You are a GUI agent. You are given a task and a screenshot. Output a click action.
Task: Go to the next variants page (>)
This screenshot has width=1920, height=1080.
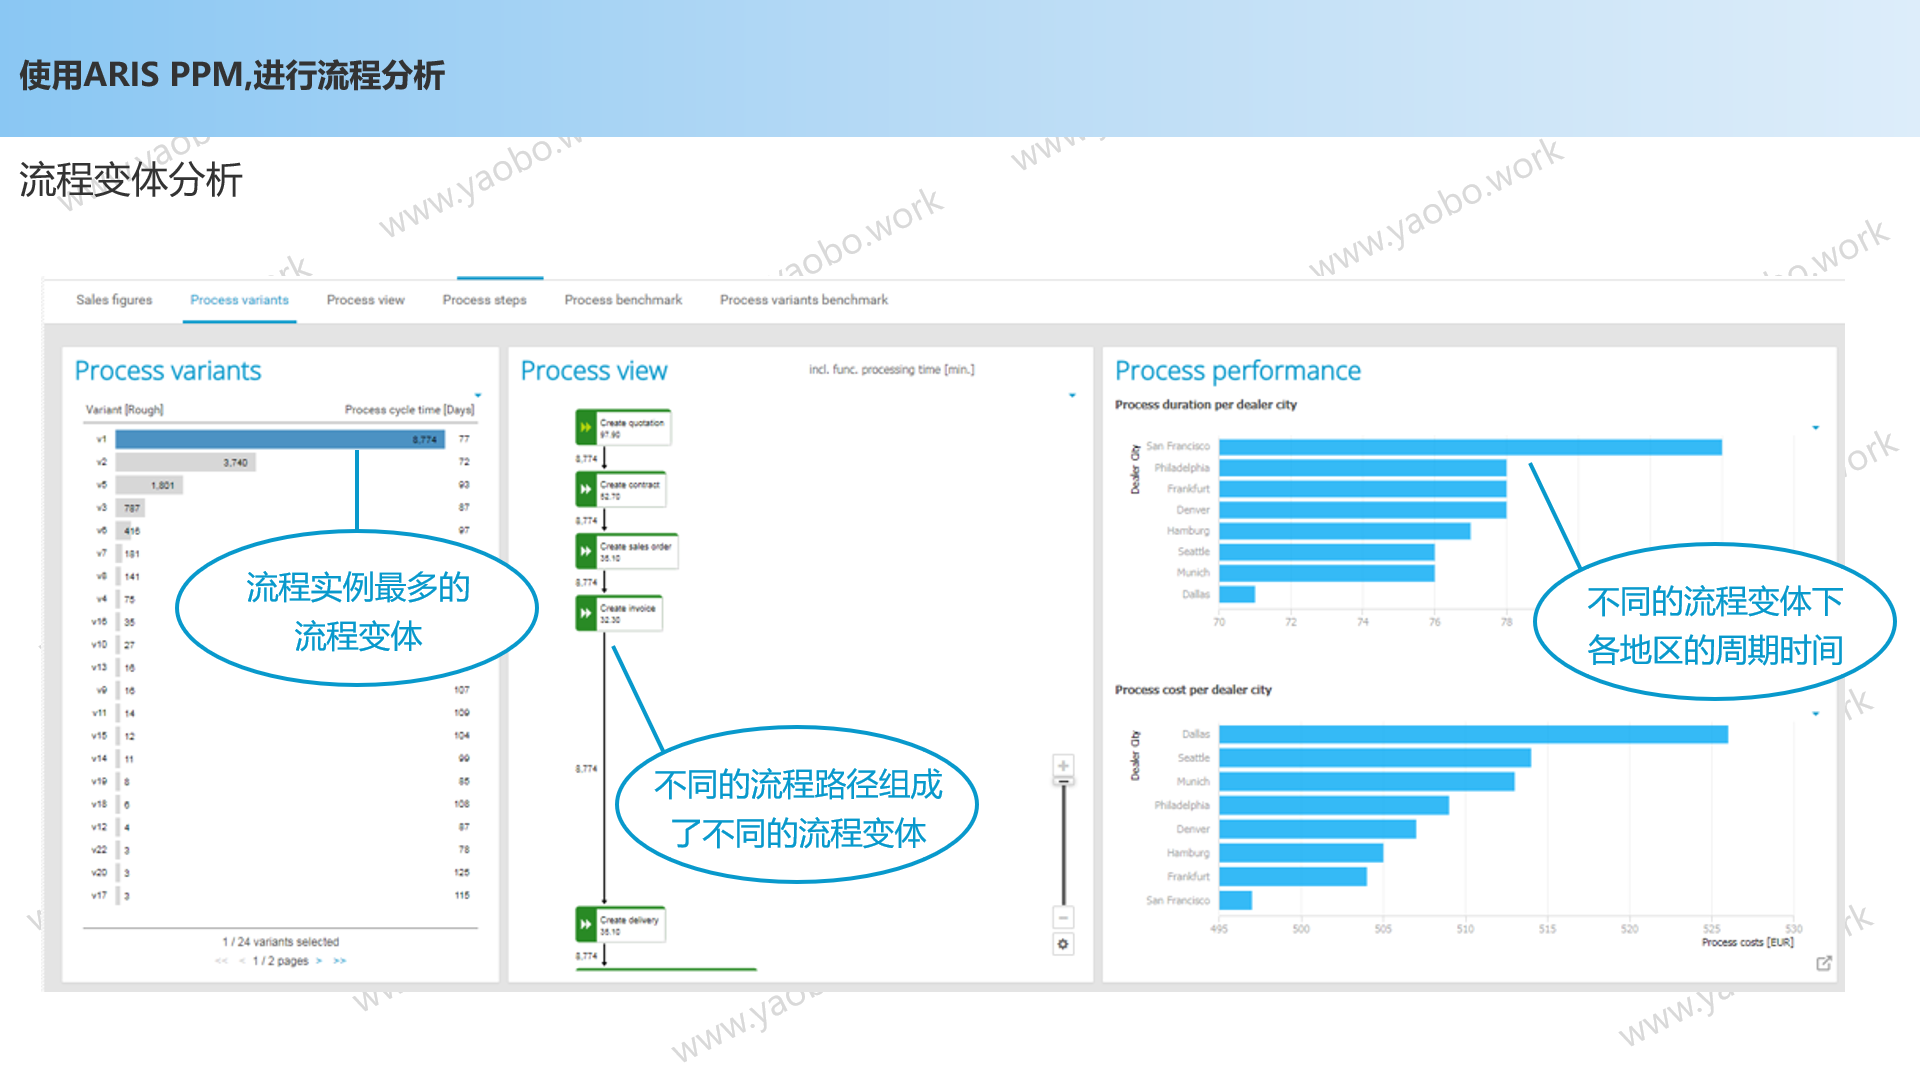pyautogui.click(x=319, y=961)
